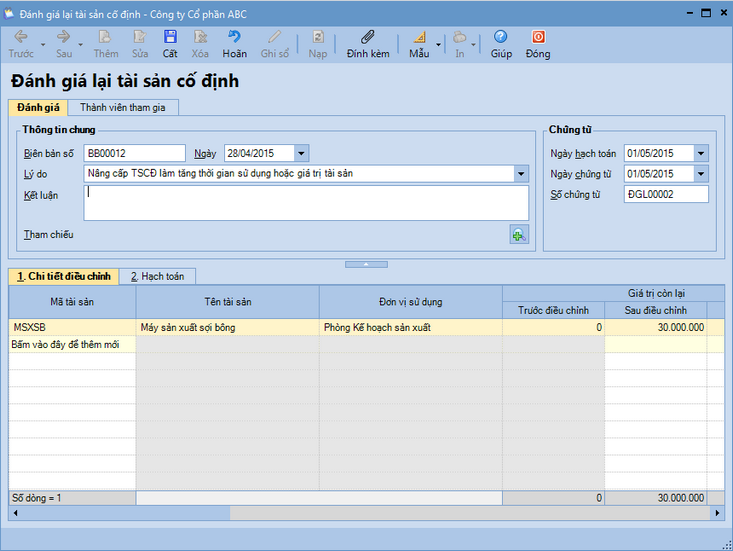Click the Ghi sổ (post) pencil icon

pyautogui.click(x=274, y=37)
